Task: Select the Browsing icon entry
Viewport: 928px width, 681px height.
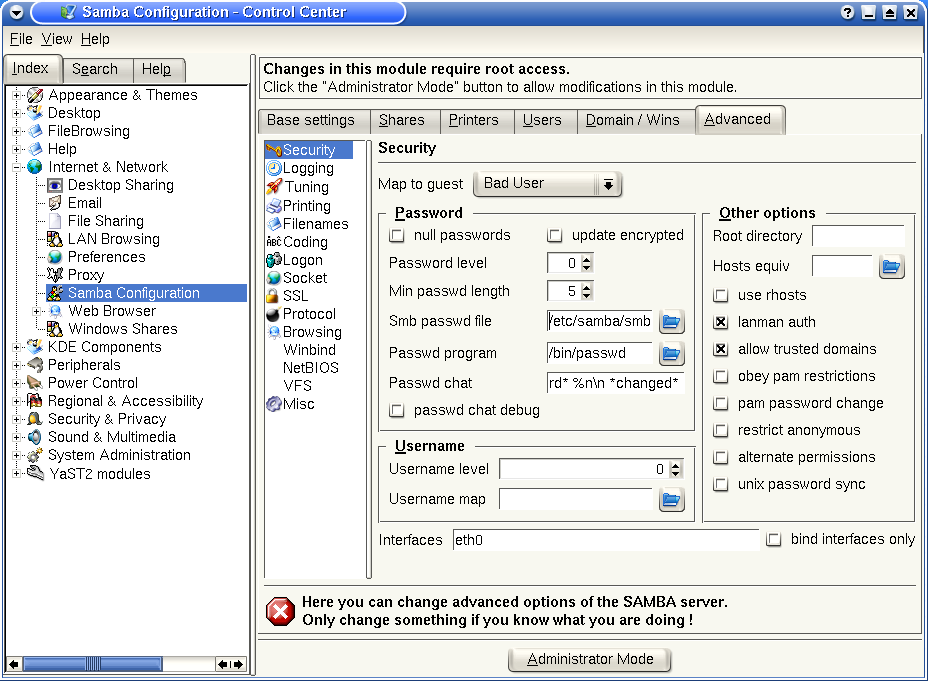Action: [274, 332]
